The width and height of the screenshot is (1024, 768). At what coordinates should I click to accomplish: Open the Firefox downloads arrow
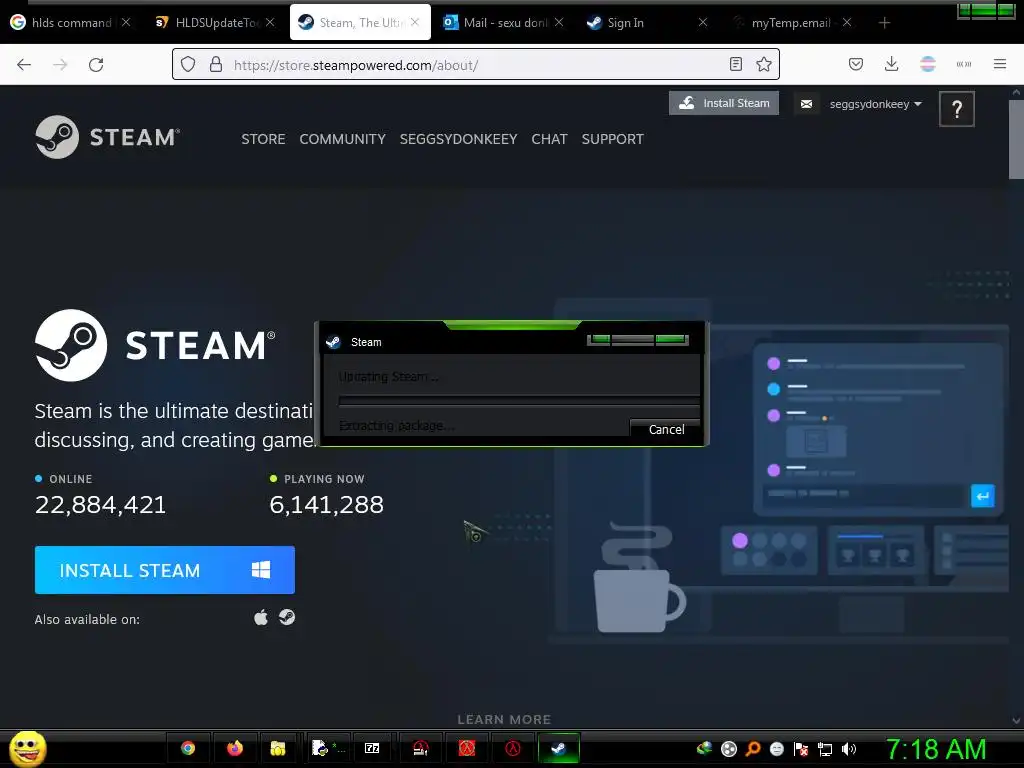click(x=891, y=64)
